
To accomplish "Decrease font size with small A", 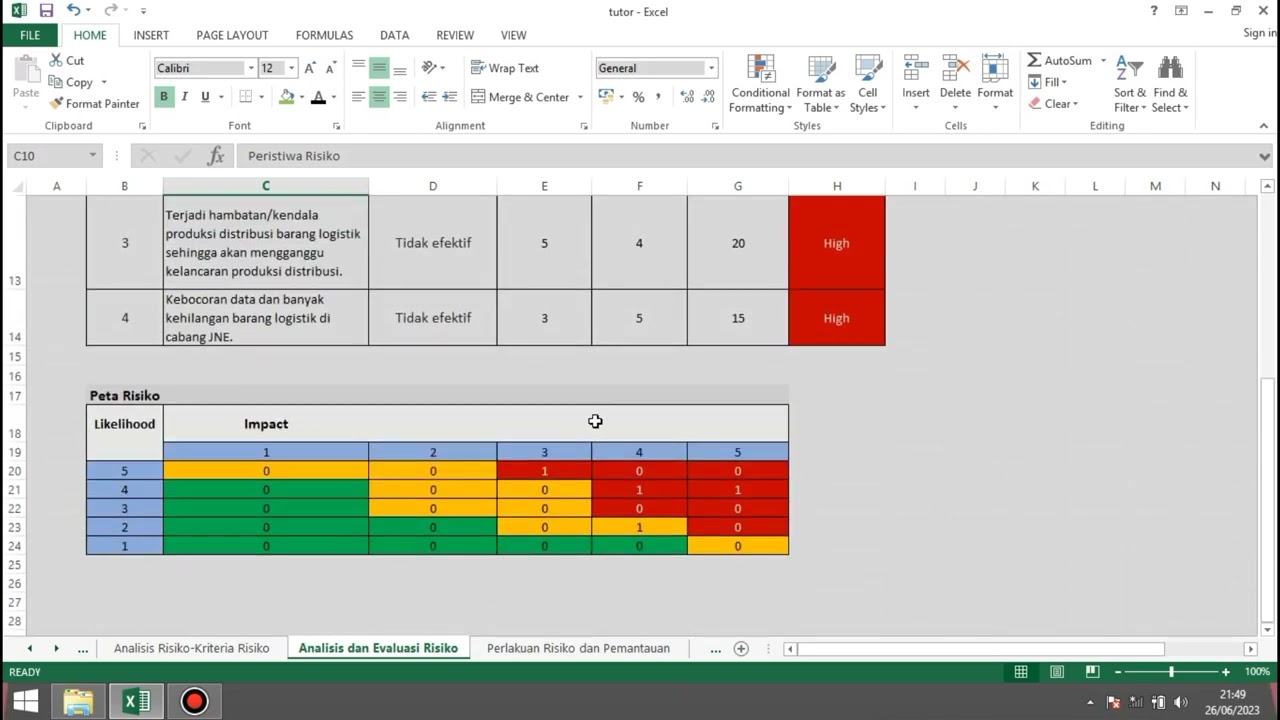I will tap(329, 68).
